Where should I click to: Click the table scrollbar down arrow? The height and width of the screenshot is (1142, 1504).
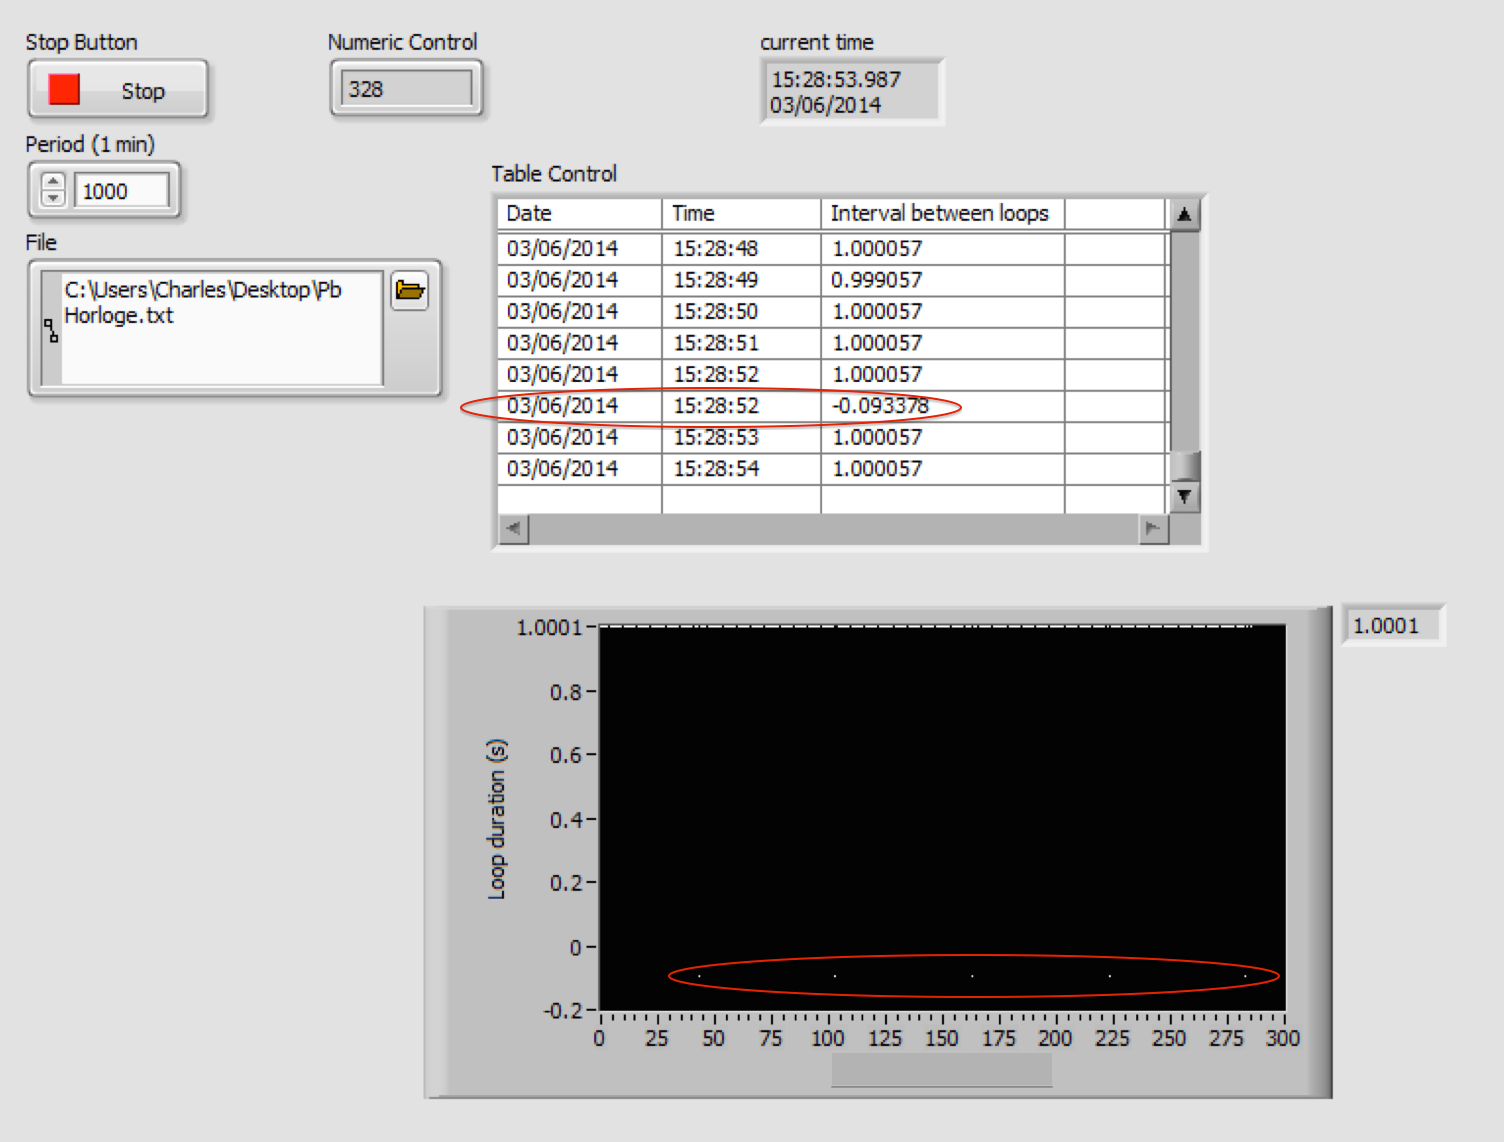[1185, 496]
